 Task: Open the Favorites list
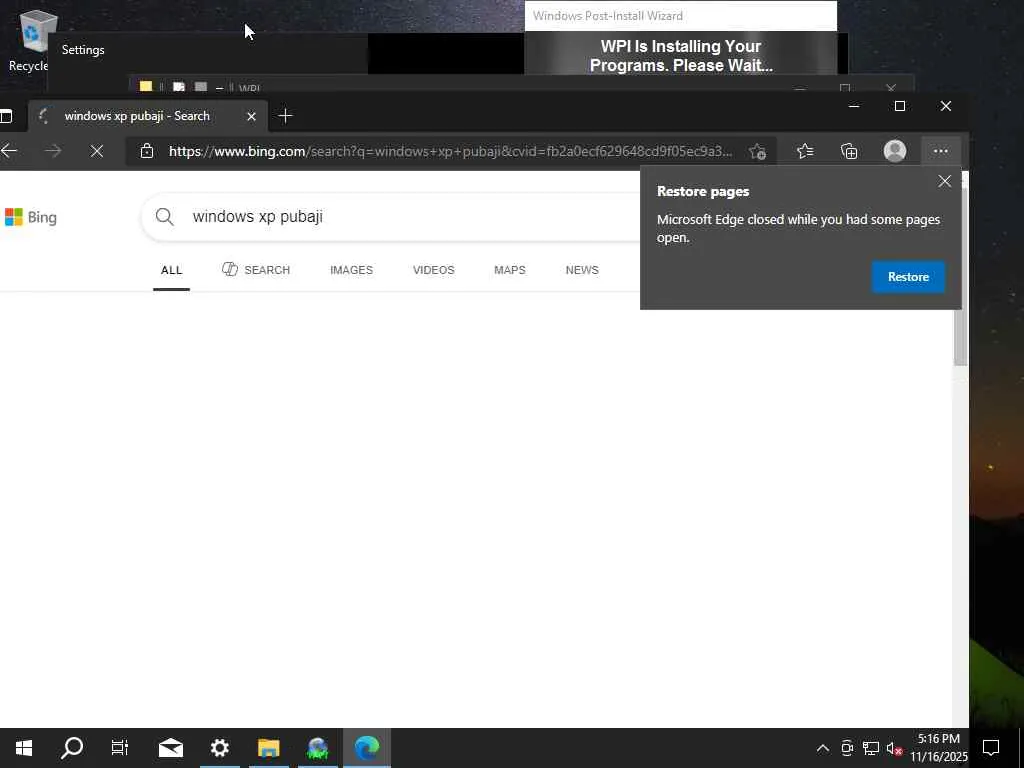(805, 151)
